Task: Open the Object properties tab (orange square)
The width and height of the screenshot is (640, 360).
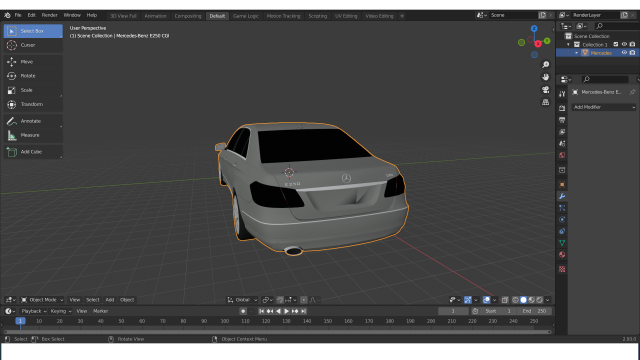Action: [x=562, y=184]
